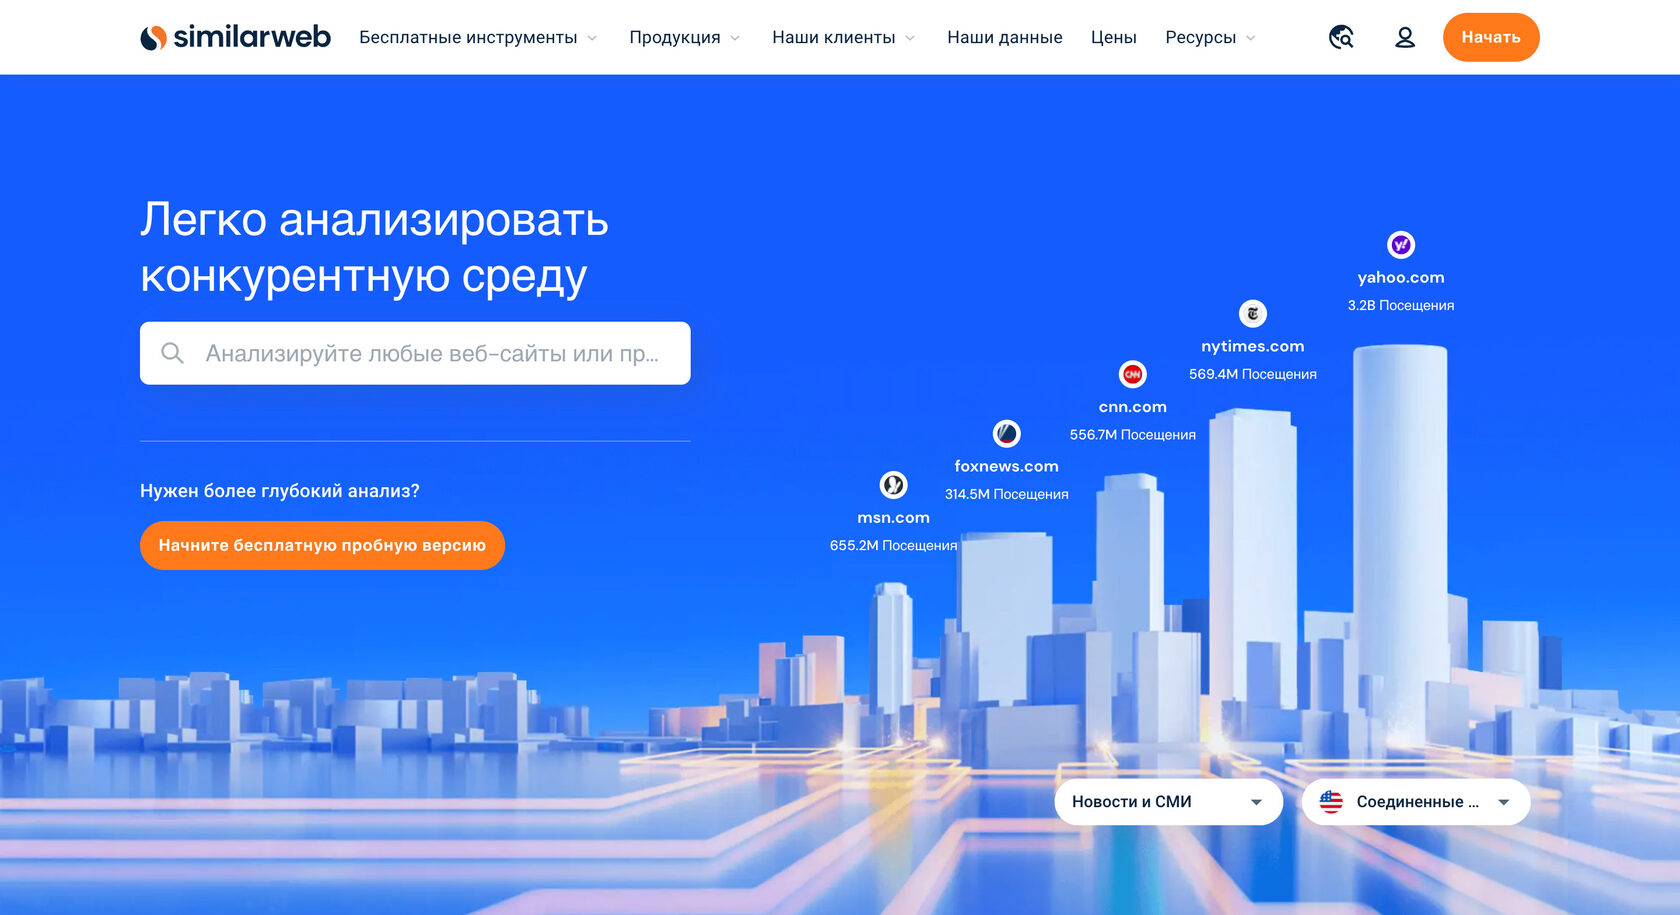Click 569.4M Посещения text
1680x915 pixels.
click(x=1253, y=374)
